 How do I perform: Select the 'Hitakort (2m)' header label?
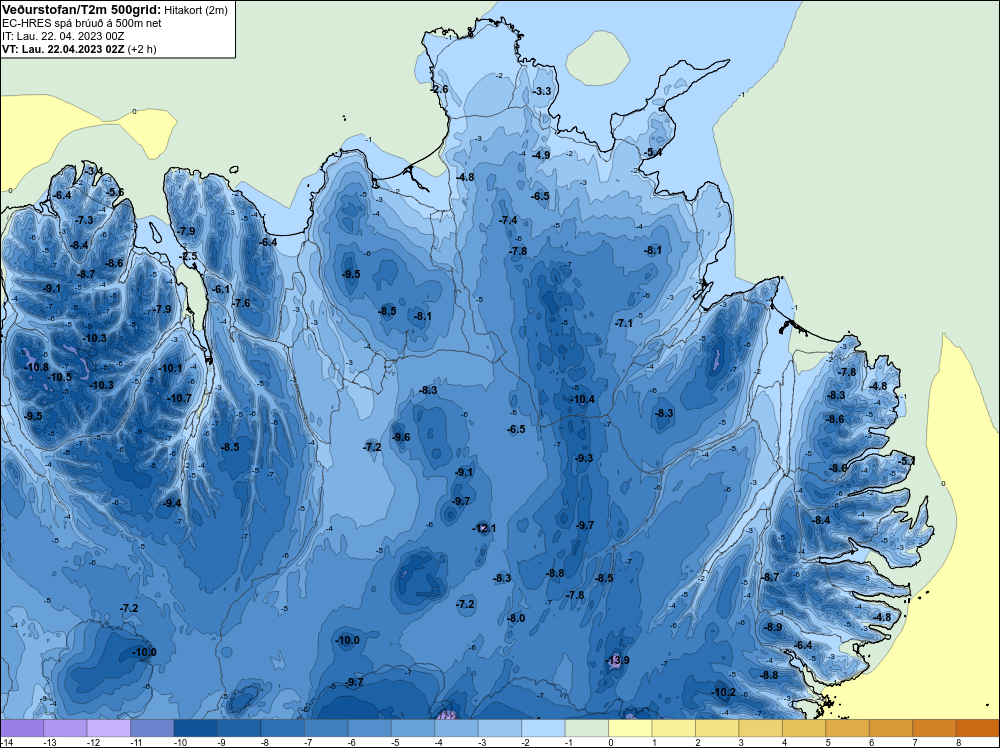195,10
